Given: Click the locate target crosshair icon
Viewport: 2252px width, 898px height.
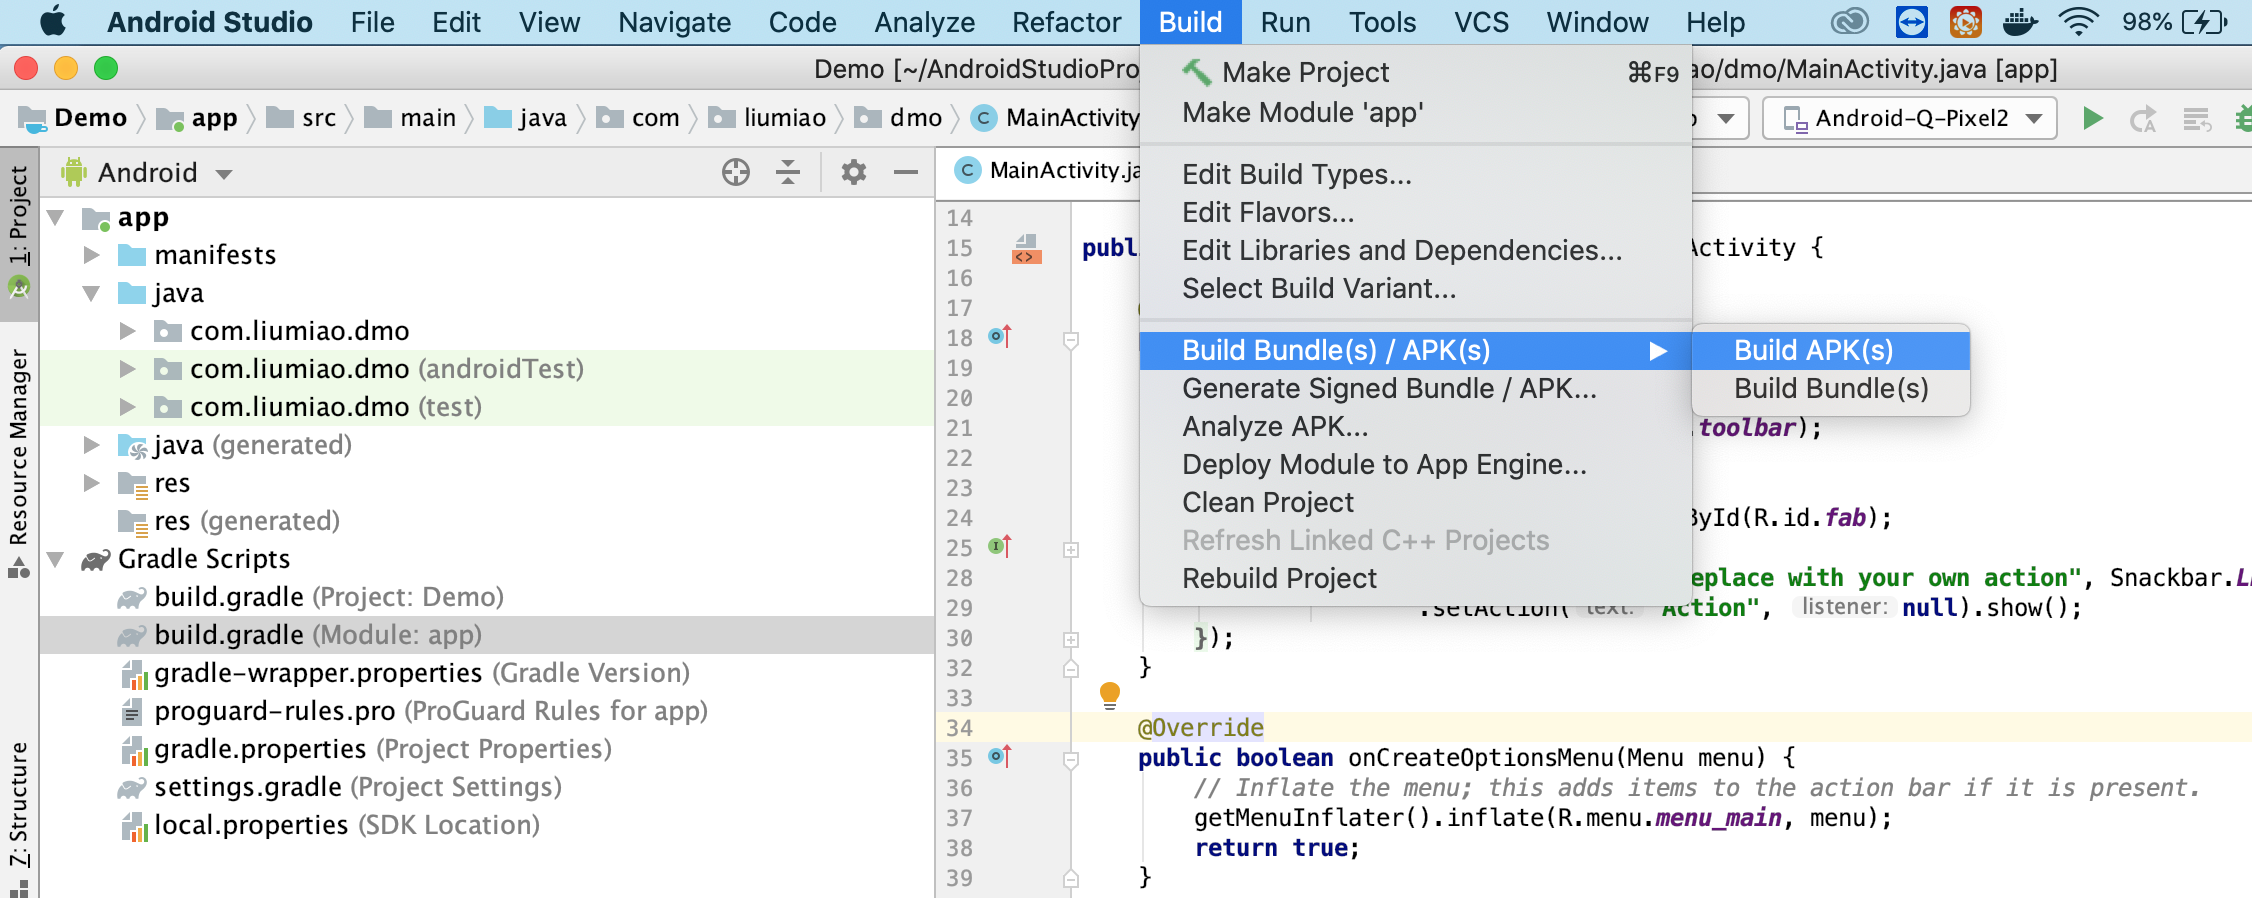Looking at the screenshot, I should tap(736, 172).
